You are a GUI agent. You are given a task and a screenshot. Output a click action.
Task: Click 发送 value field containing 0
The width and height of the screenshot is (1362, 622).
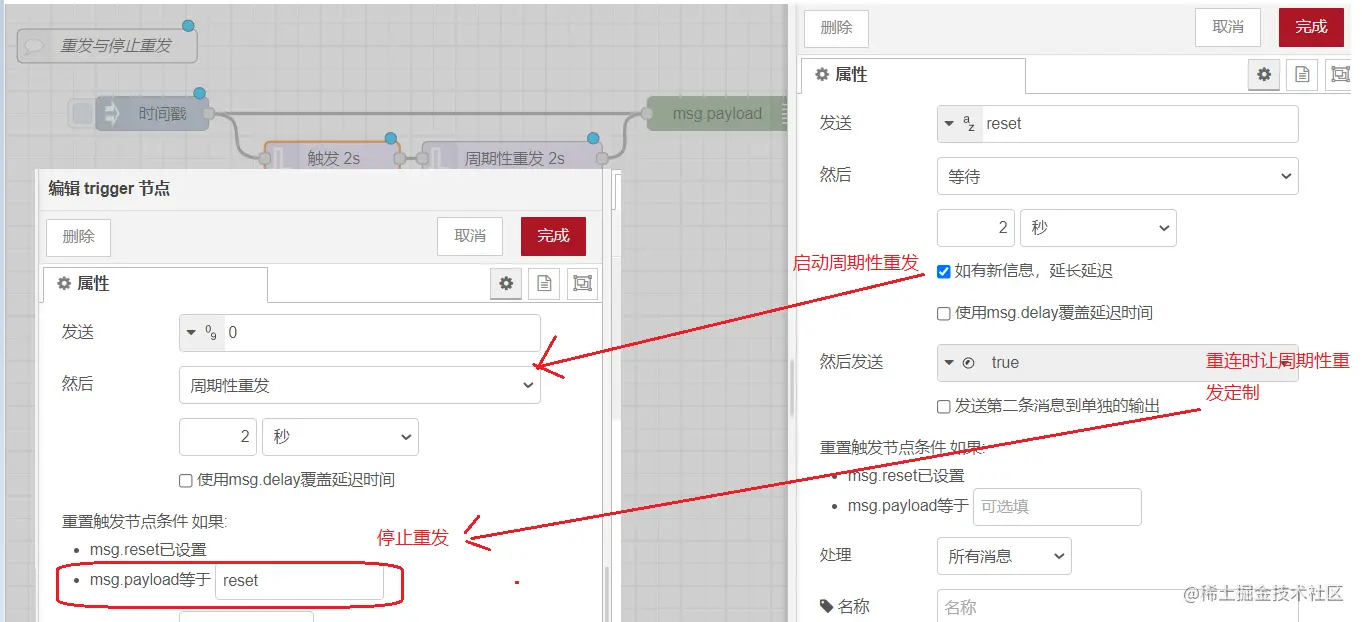[382, 333]
